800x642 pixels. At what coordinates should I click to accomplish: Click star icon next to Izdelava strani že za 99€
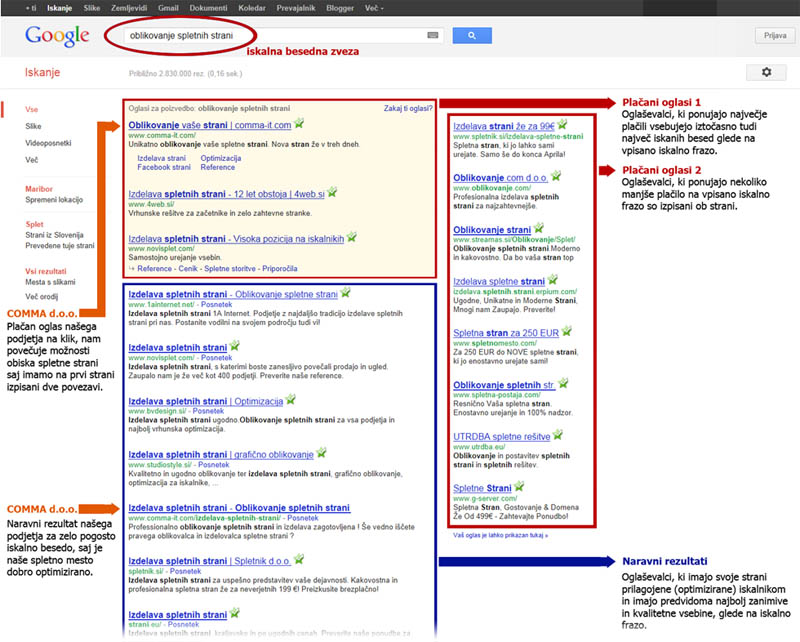562,125
